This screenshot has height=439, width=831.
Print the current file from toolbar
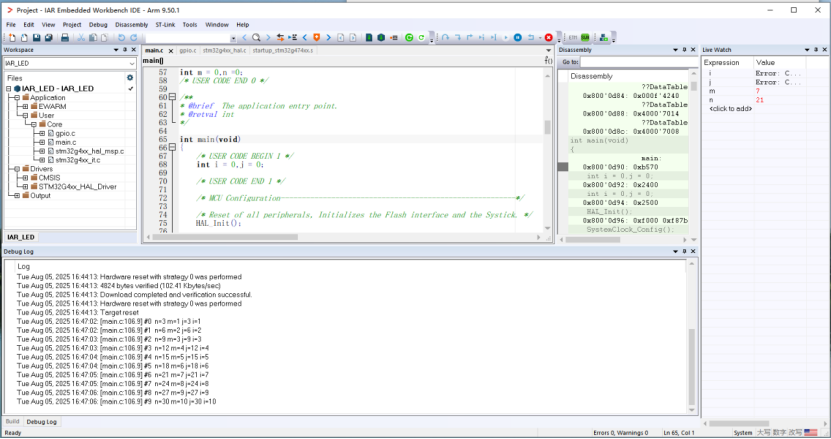65,38
